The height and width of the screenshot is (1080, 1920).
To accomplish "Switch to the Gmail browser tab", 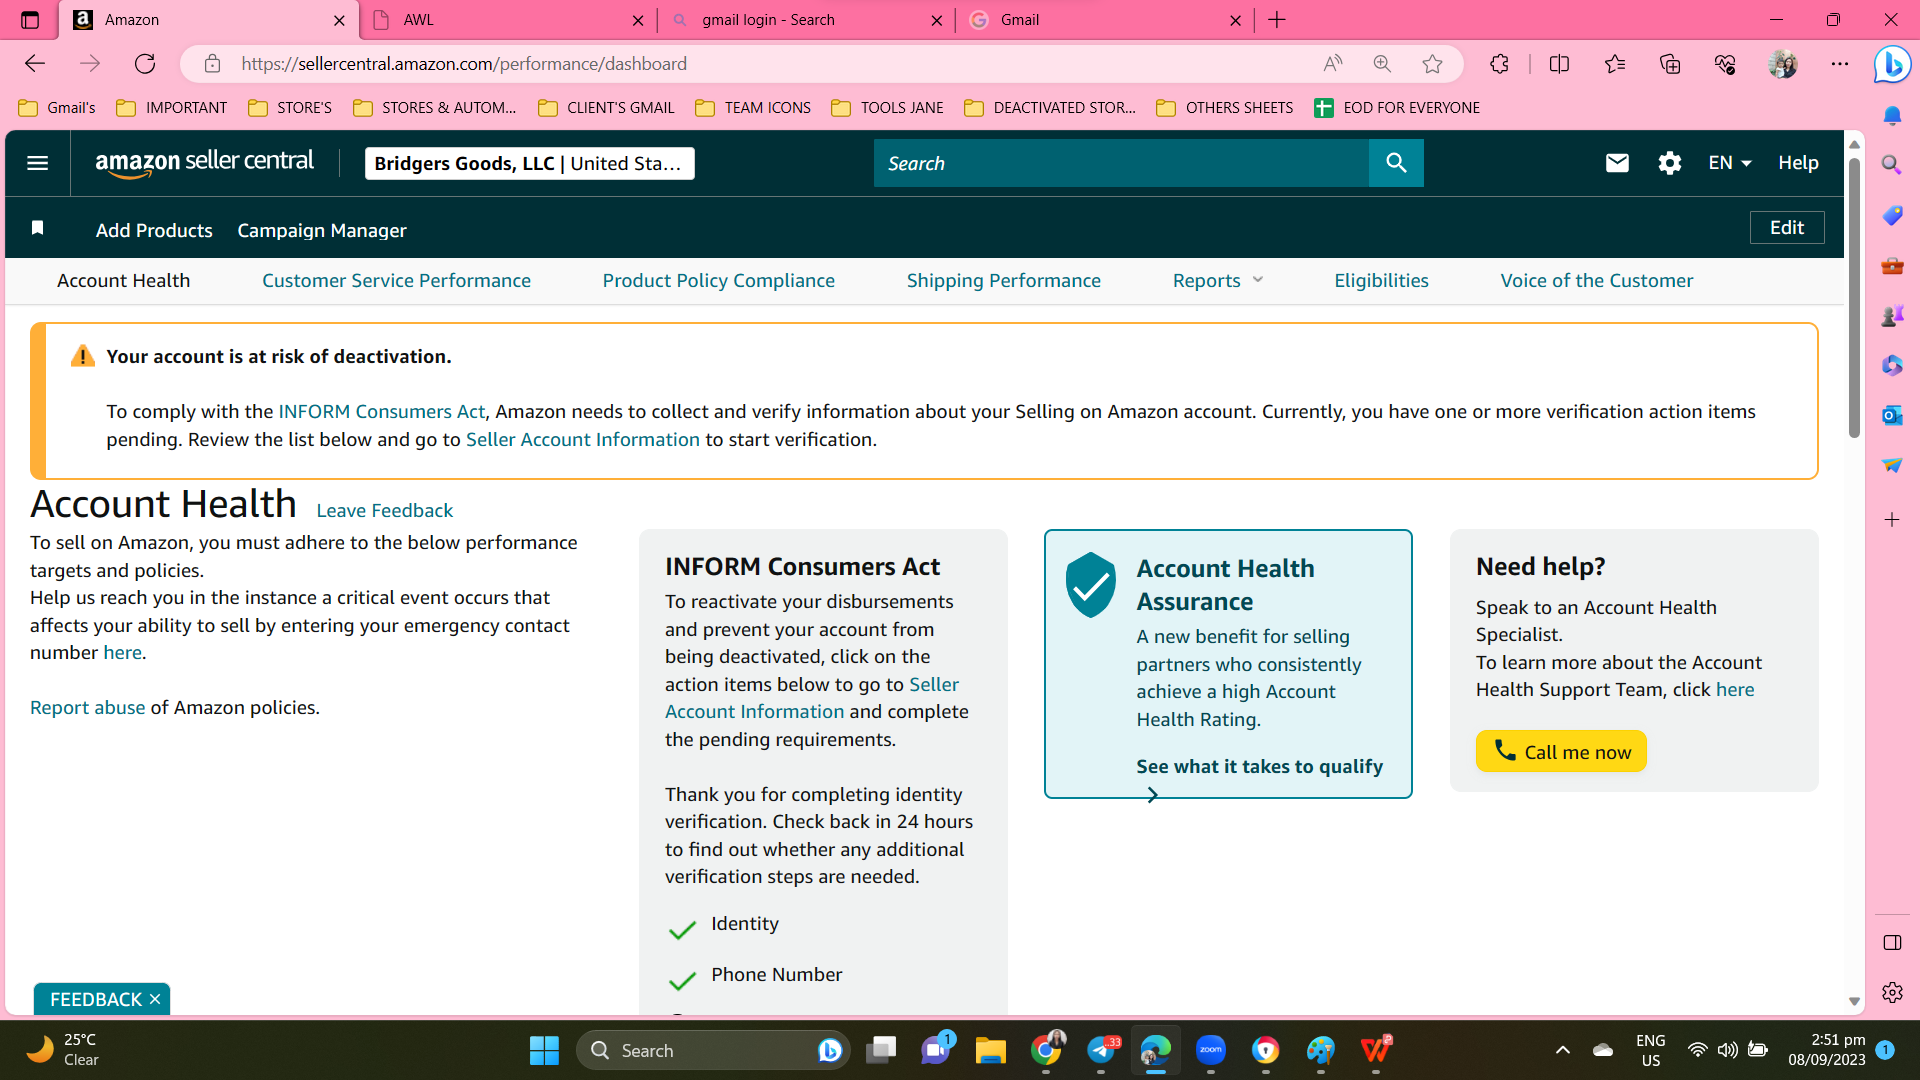I will tap(1104, 20).
